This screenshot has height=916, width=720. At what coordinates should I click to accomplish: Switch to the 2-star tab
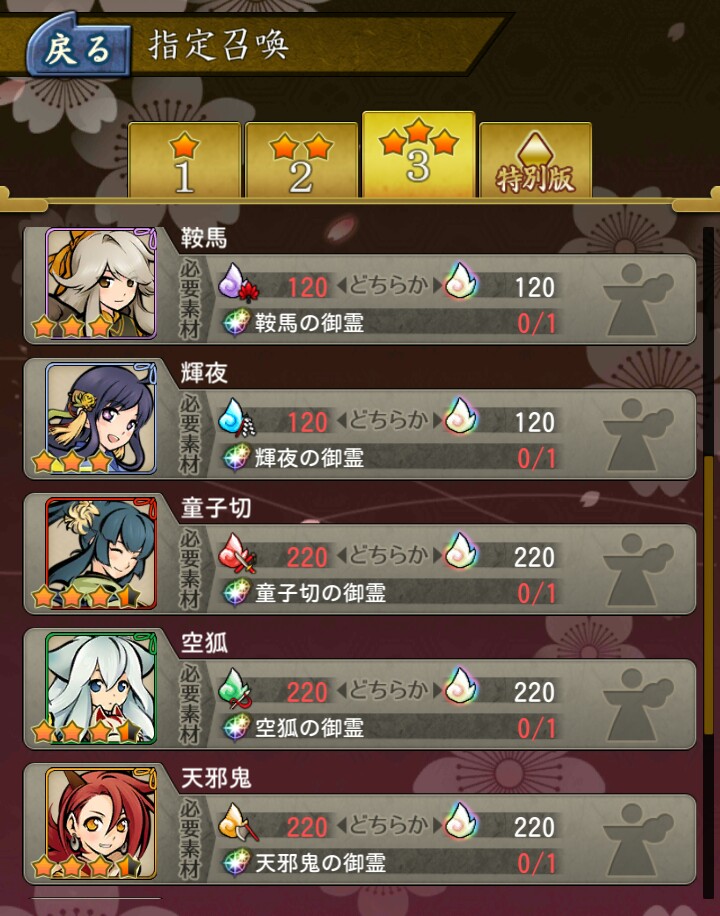[x=301, y=159]
